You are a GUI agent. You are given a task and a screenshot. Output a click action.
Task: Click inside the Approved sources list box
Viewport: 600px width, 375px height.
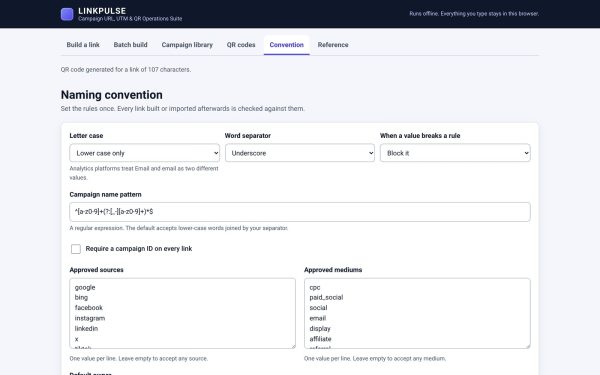183,313
